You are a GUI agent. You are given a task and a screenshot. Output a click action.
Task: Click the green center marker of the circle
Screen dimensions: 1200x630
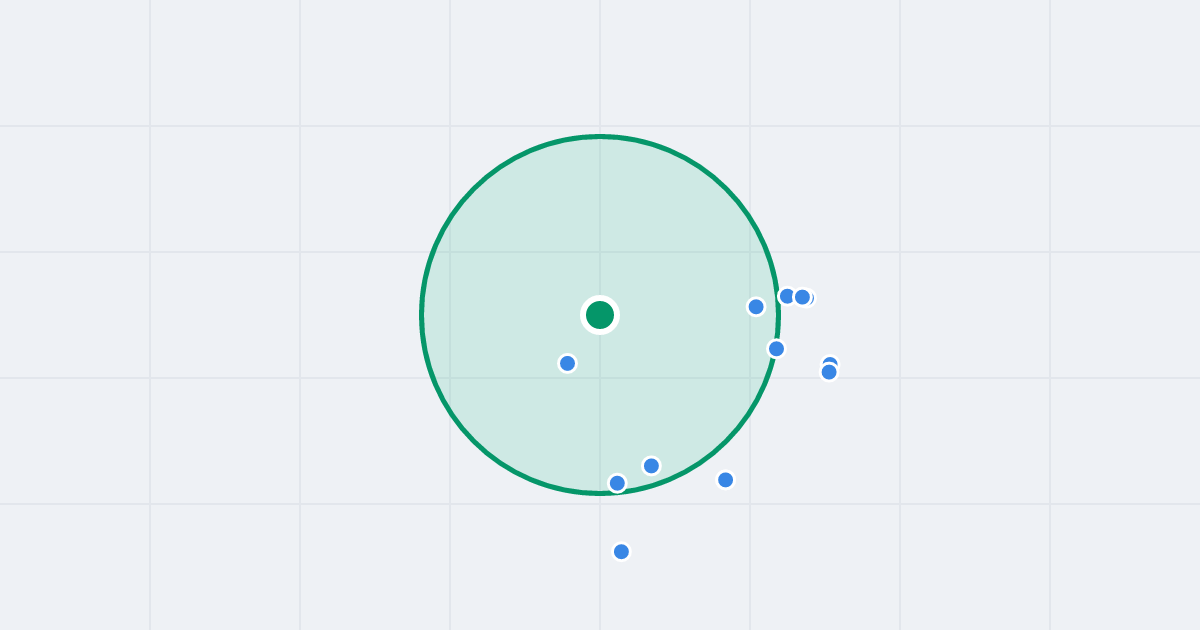(600, 315)
